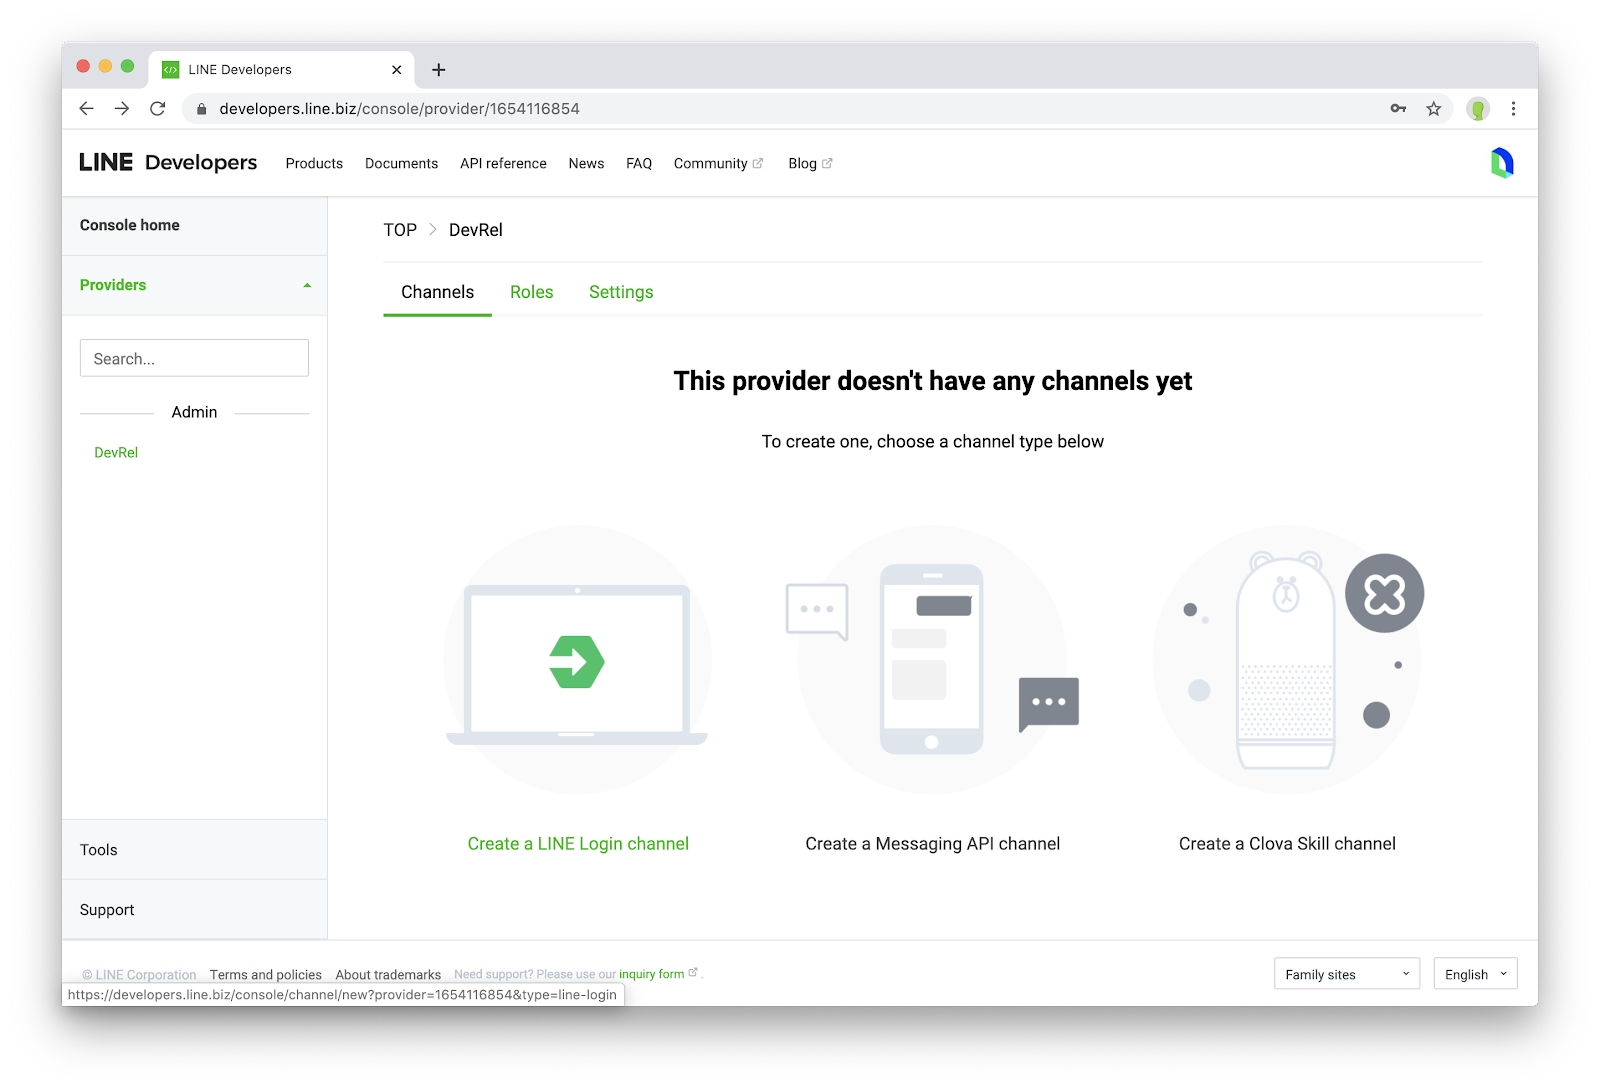Click the site lock icon in address bar

pos(201,109)
